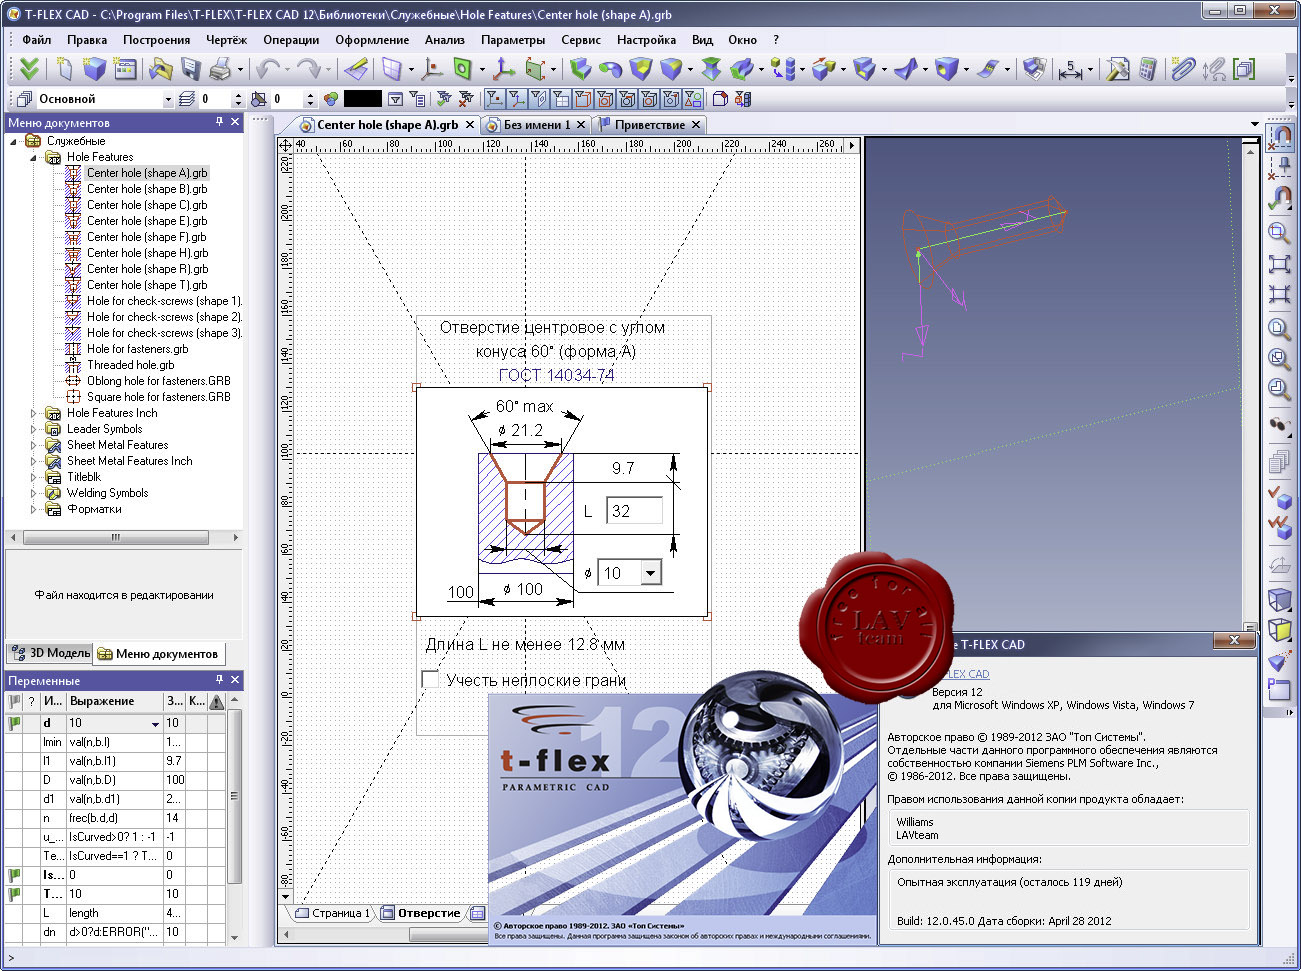1301x971 pixels.
Task: Pin the Переменные panel
Action: (x=219, y=680)
